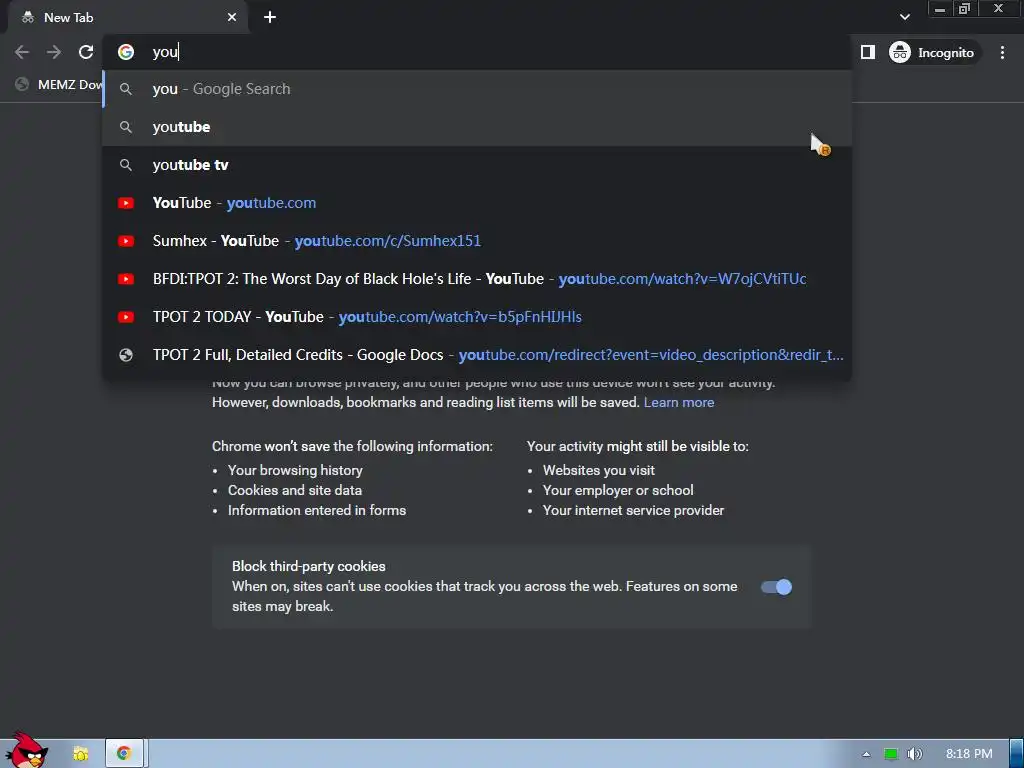Toggle Block third-party cookies switch
This screenshot has width=1024, height=768.
(776, 586)
